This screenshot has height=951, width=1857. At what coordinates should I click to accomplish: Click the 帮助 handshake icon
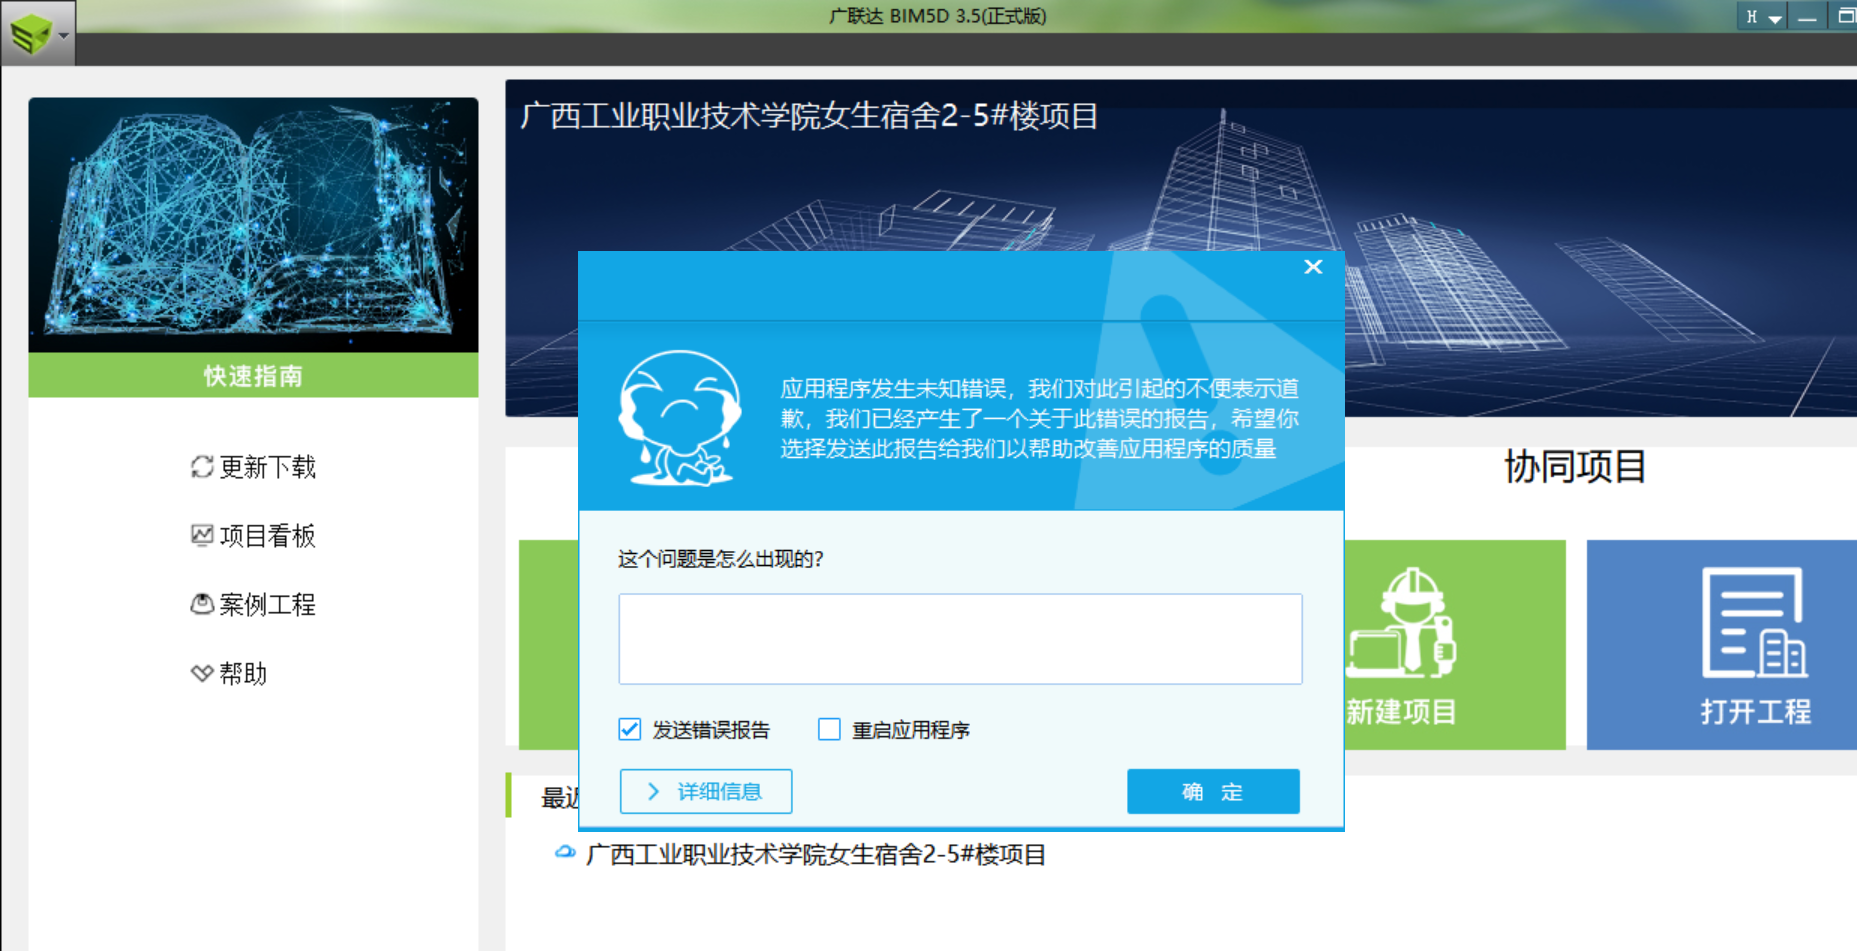202,673
